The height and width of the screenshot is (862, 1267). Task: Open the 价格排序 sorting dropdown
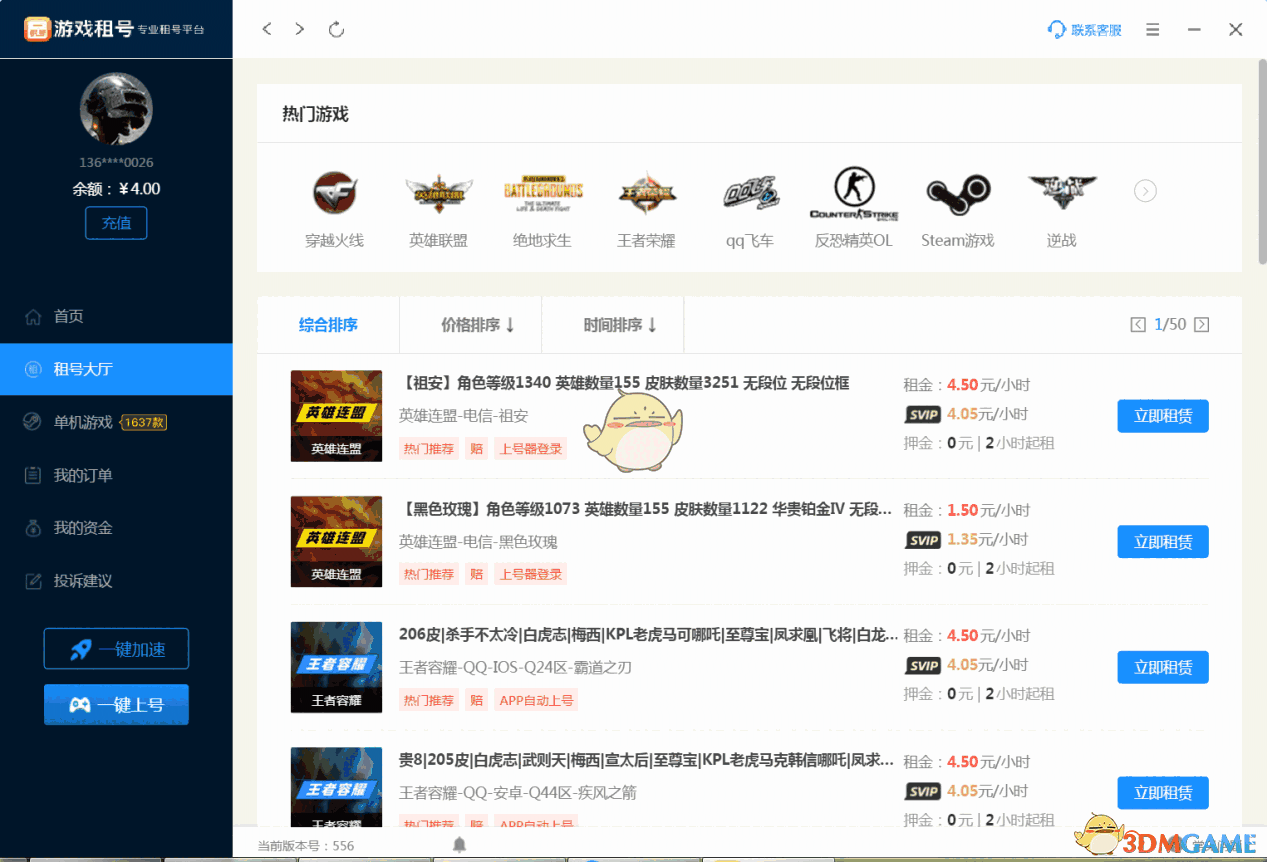(x=470, y=324)
